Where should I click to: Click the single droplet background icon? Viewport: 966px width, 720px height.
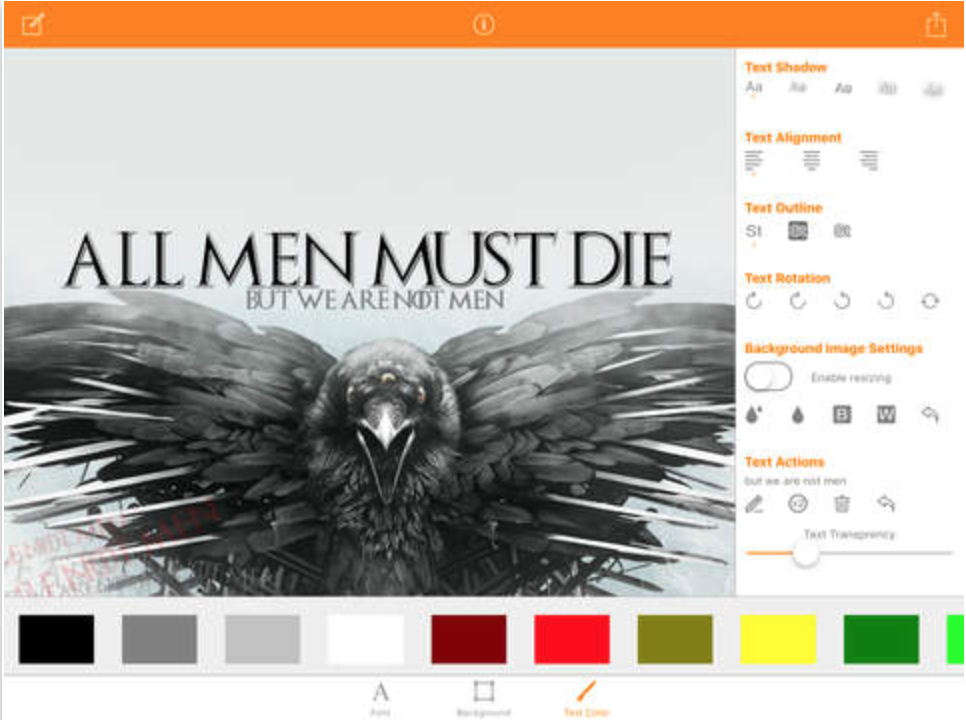click(x=798, y=415)
